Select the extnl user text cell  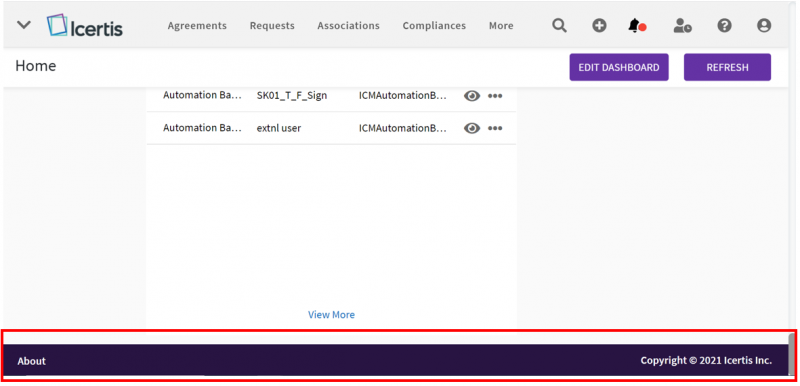[x=279, y=128]
